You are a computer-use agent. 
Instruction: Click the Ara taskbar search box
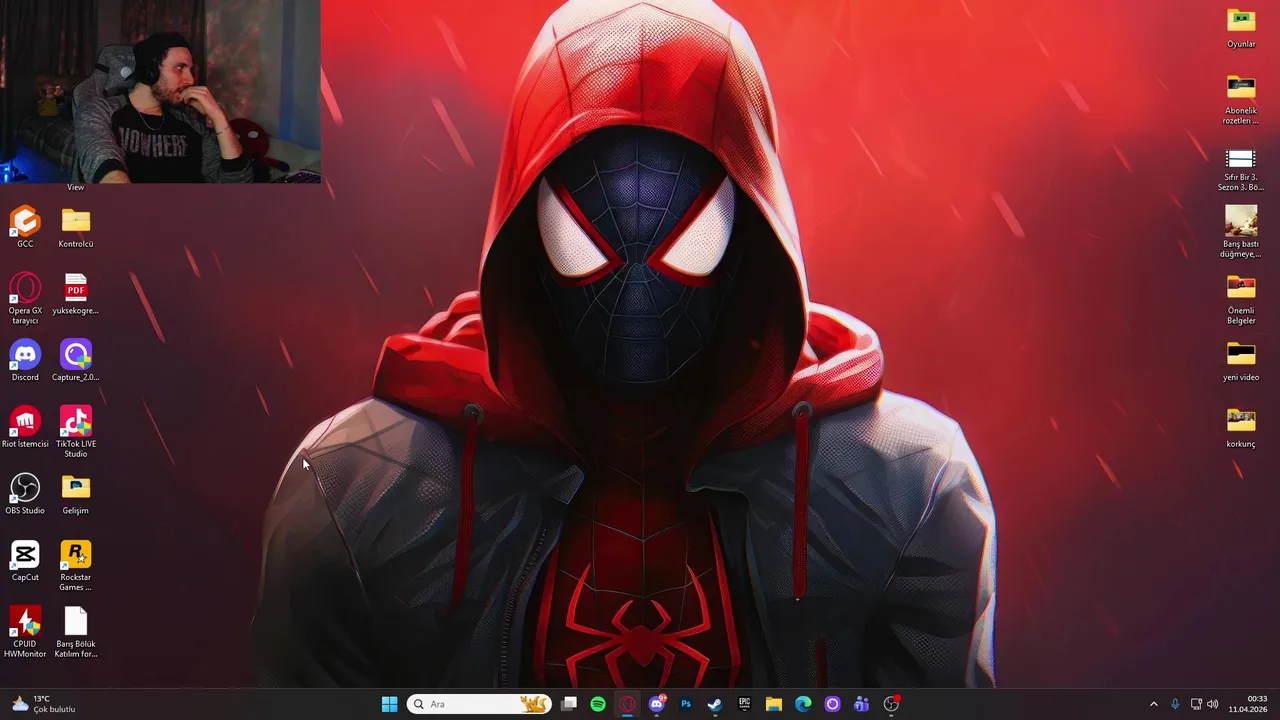coord(479,704)
